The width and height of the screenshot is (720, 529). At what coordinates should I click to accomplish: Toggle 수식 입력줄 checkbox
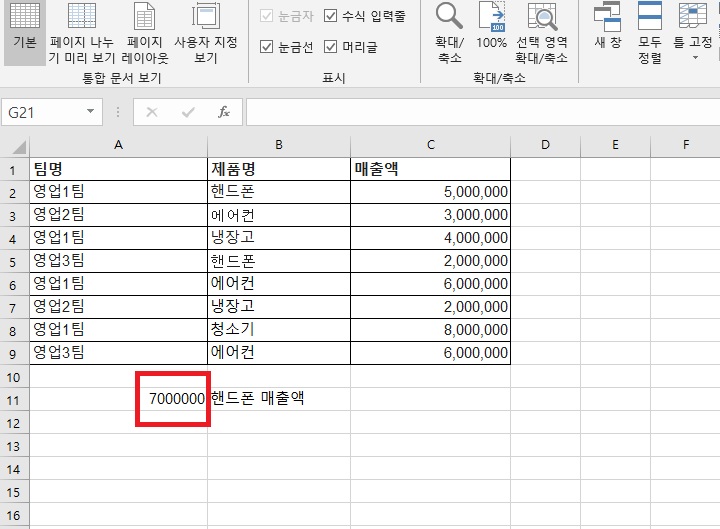tap(331, 16)
